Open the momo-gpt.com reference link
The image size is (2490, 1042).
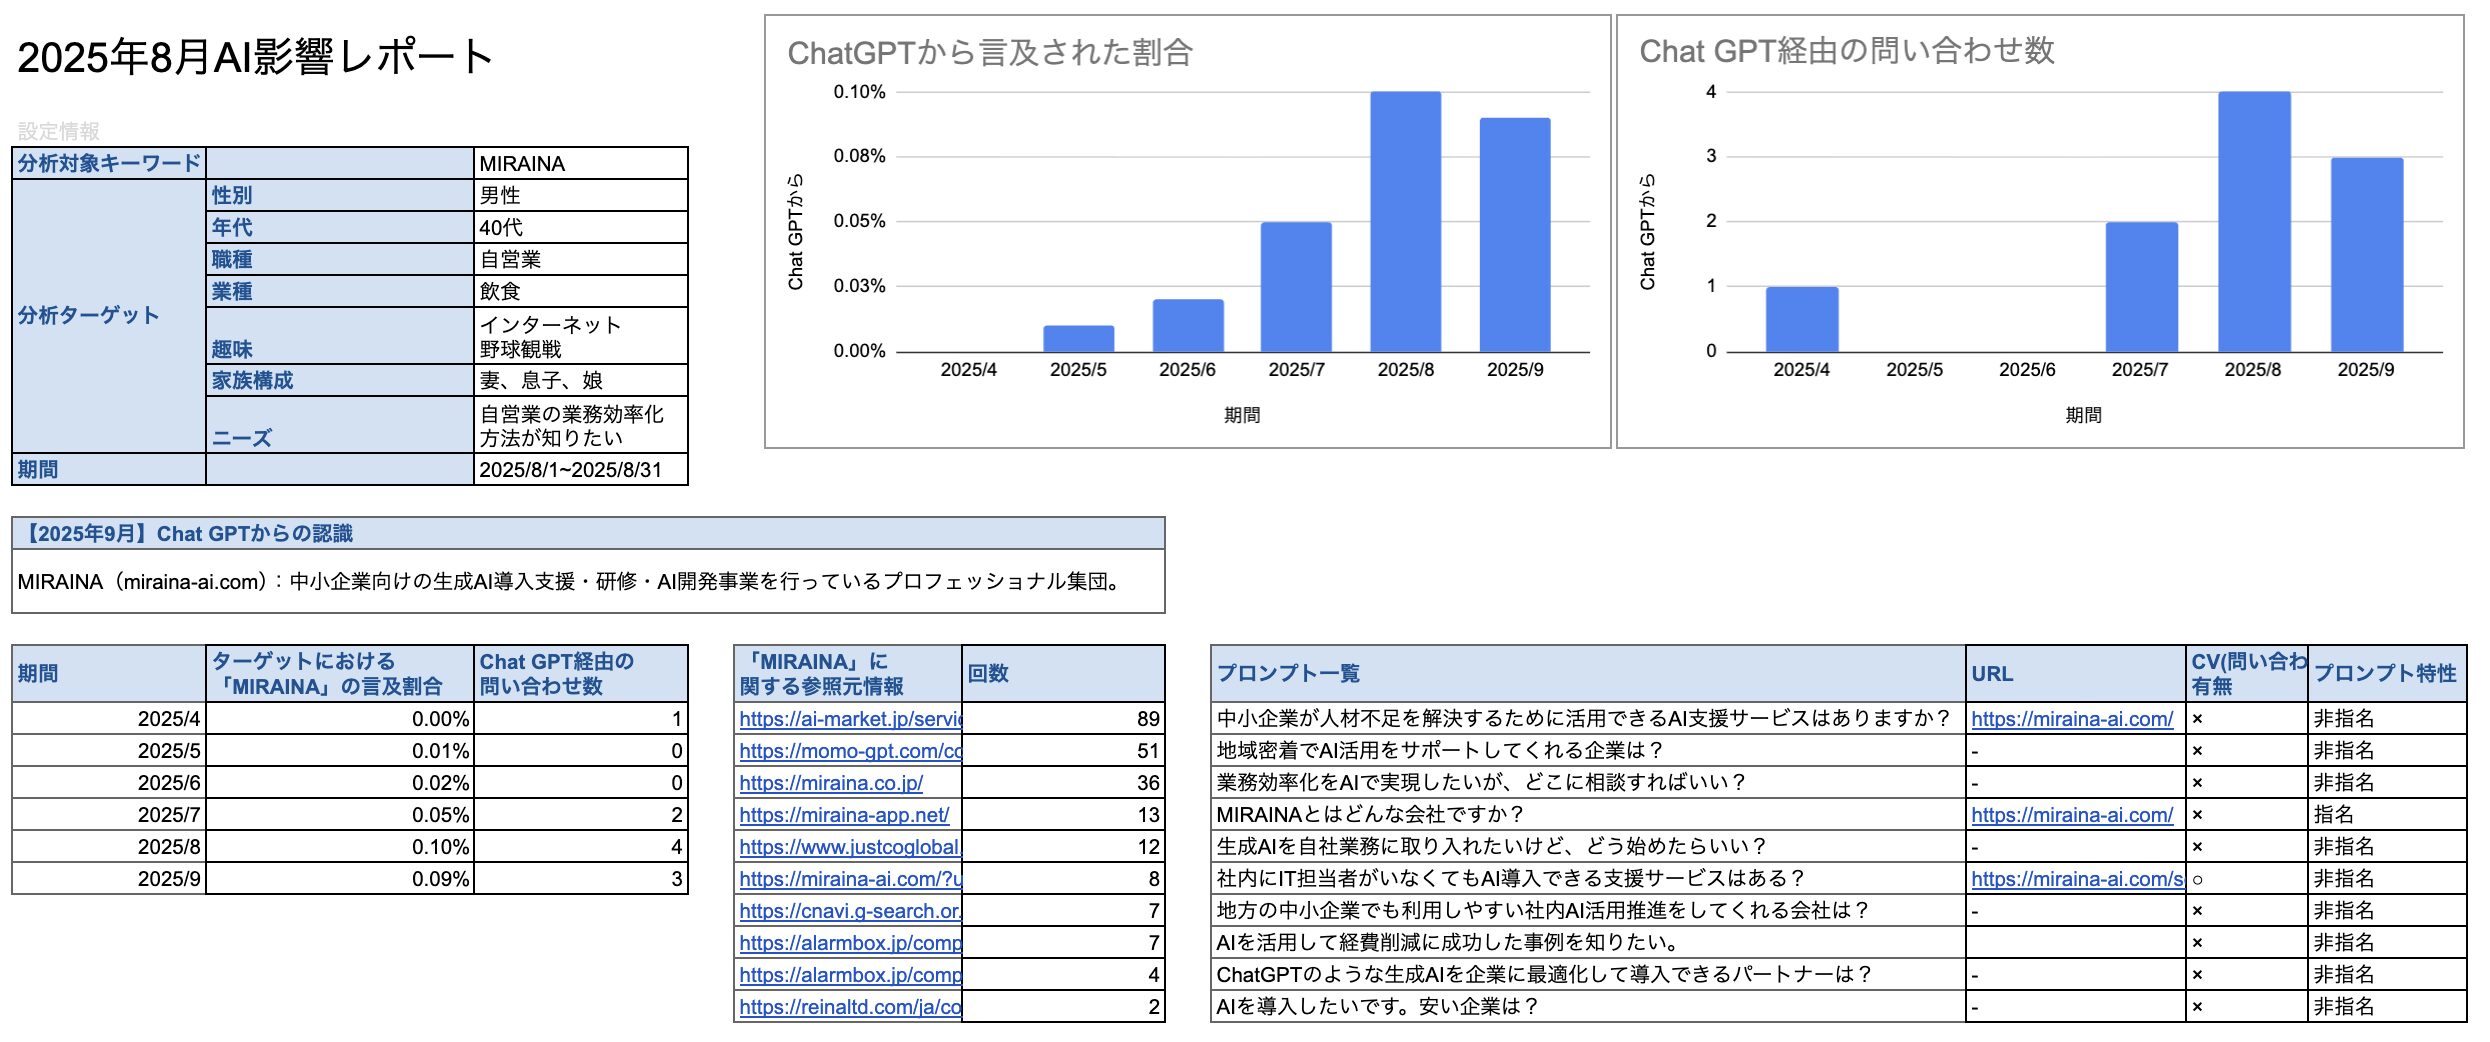(850, 750)
